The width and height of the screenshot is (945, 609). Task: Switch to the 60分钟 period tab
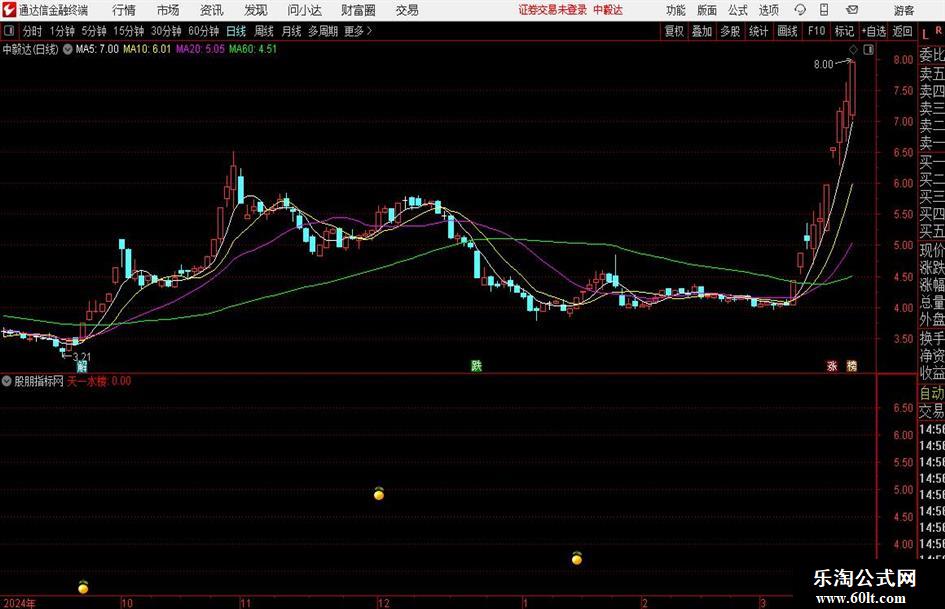203,31
